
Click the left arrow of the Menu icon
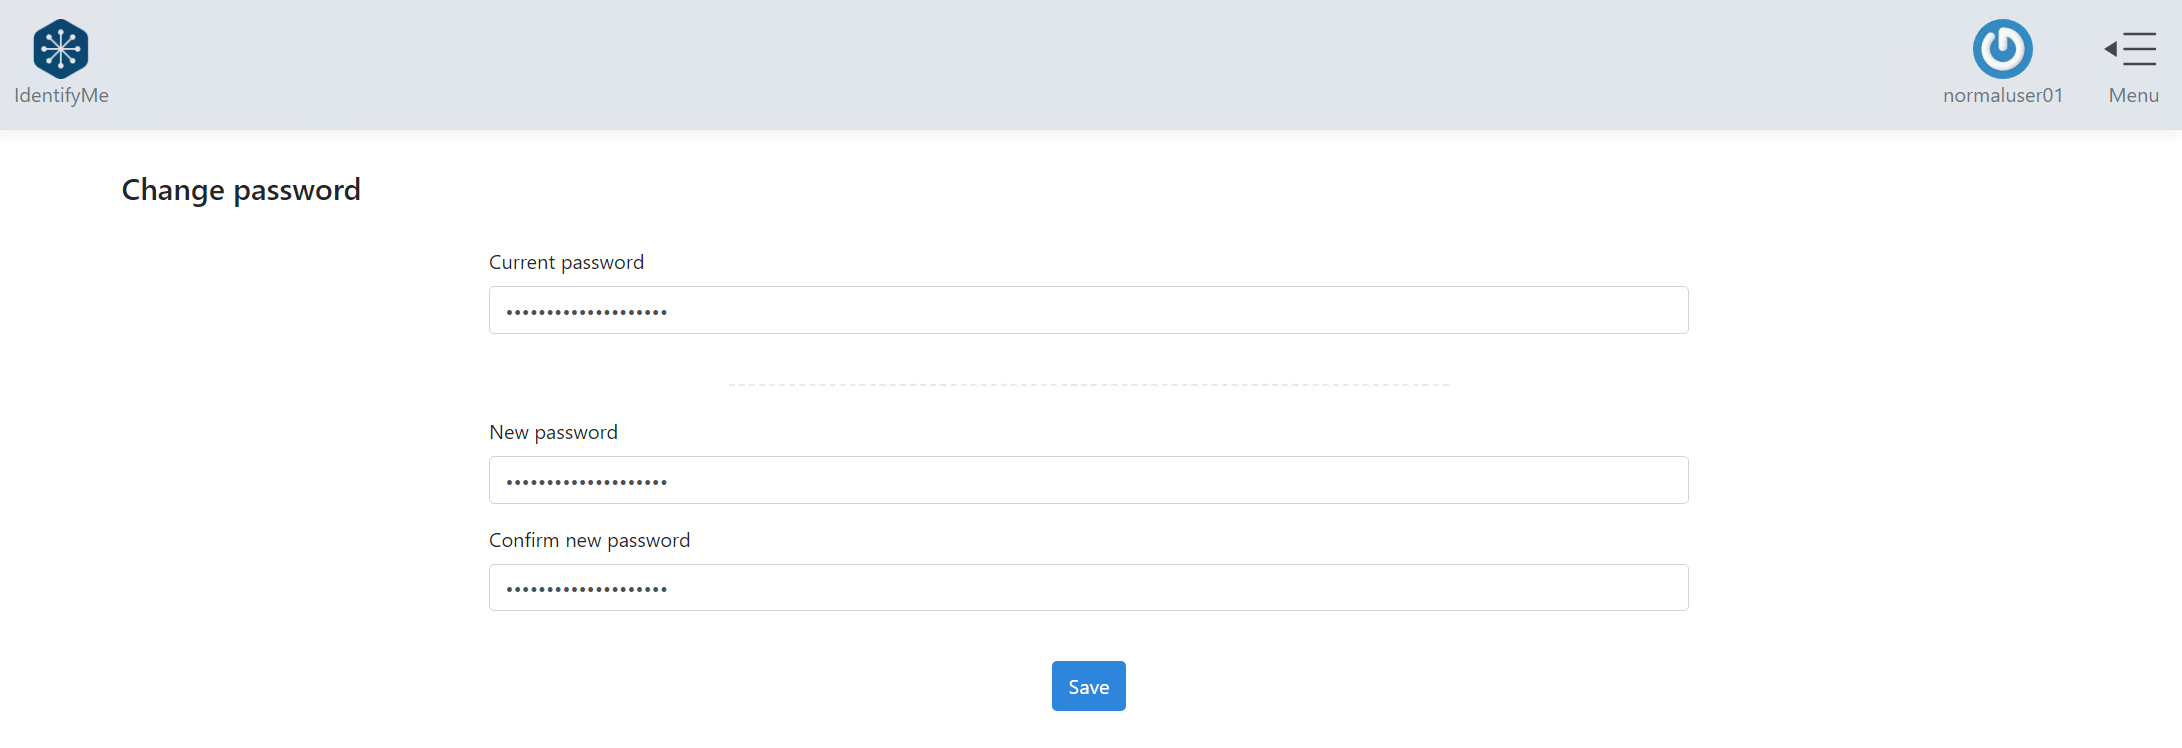point(2110,49)
